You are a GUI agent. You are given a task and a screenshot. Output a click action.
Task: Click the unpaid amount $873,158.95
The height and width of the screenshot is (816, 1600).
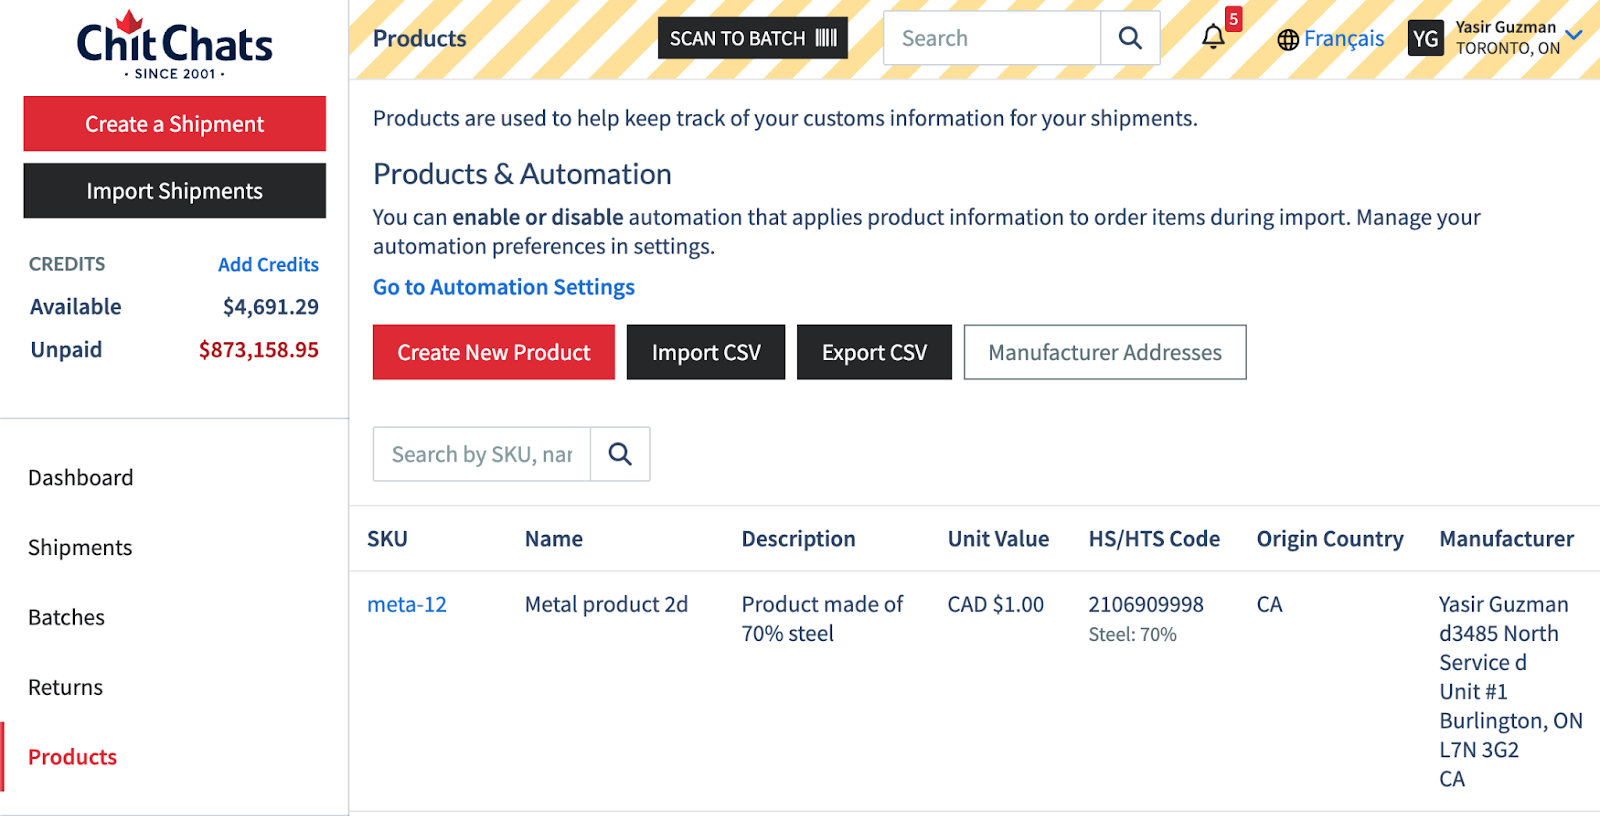(258, 349)
